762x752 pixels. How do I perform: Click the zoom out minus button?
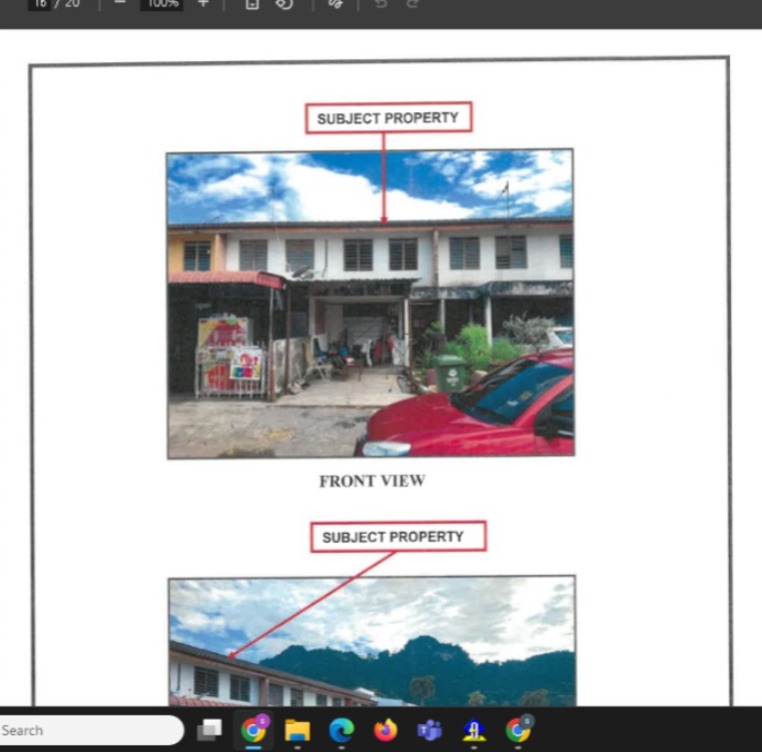click(119, 4)
